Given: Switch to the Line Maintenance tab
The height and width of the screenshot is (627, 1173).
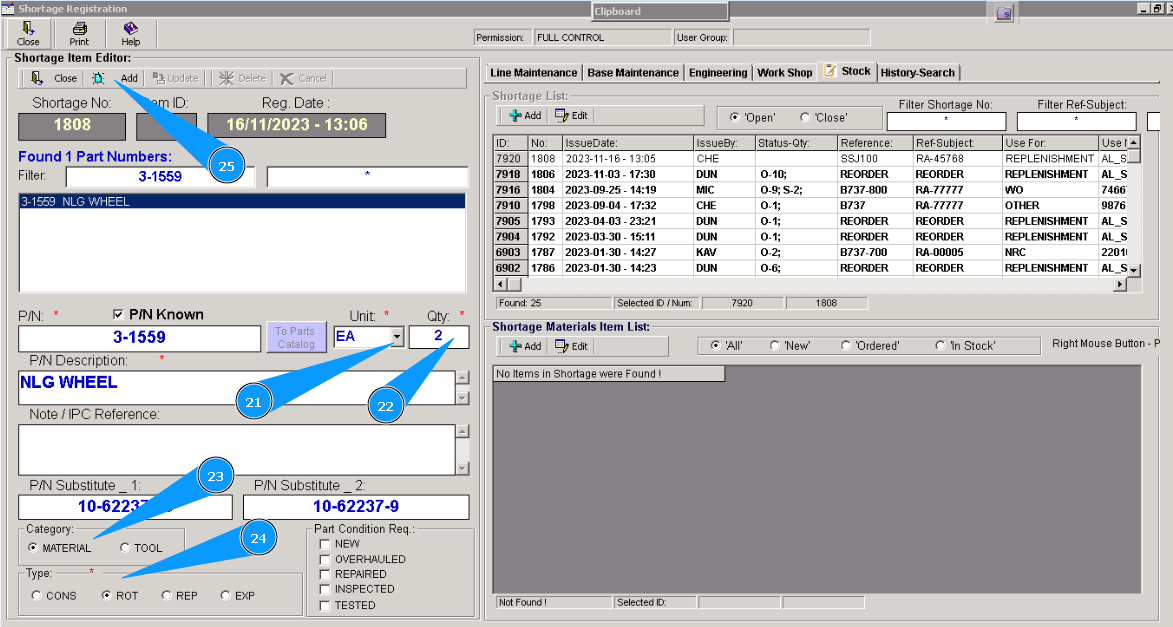Looking at the screenshot, I should coord(533,73).
